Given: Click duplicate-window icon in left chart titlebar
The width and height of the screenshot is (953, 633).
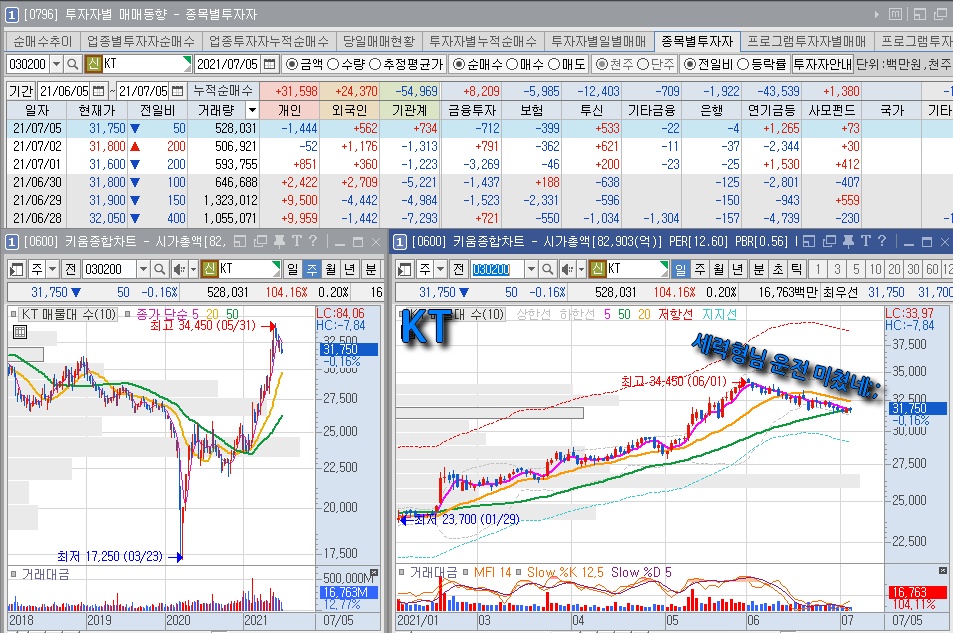Looking at the screenshot, I should tap(261, 241).
